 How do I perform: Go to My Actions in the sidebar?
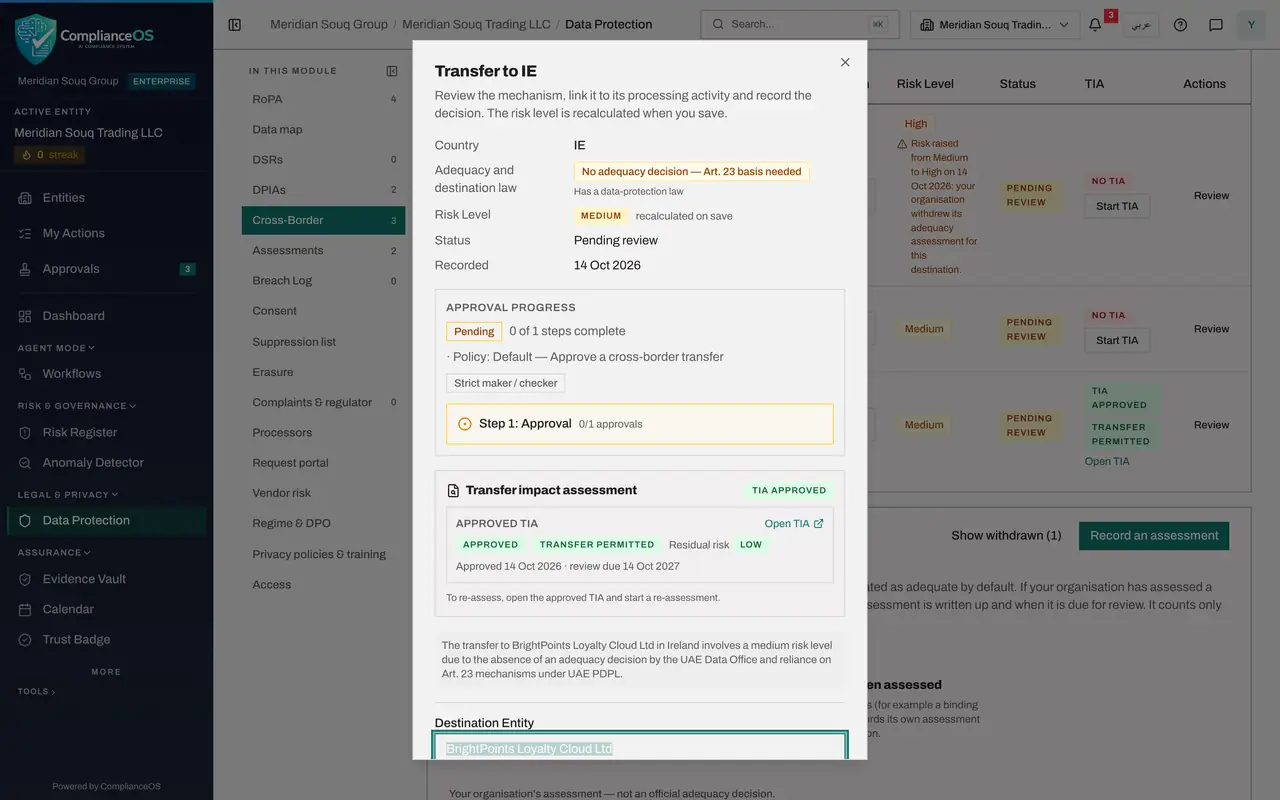(106, 233)
